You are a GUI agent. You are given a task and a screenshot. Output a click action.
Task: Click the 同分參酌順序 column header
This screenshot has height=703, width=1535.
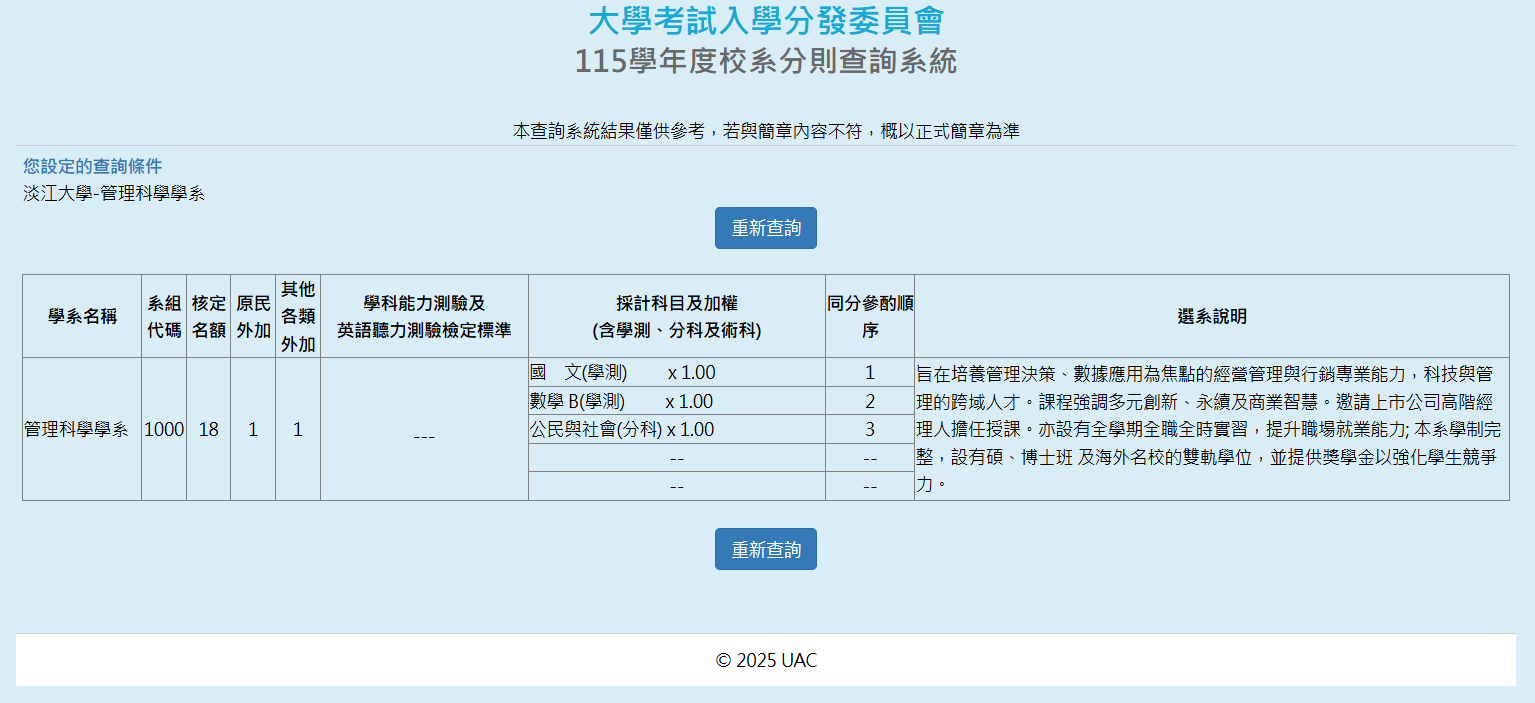[869, 316]
